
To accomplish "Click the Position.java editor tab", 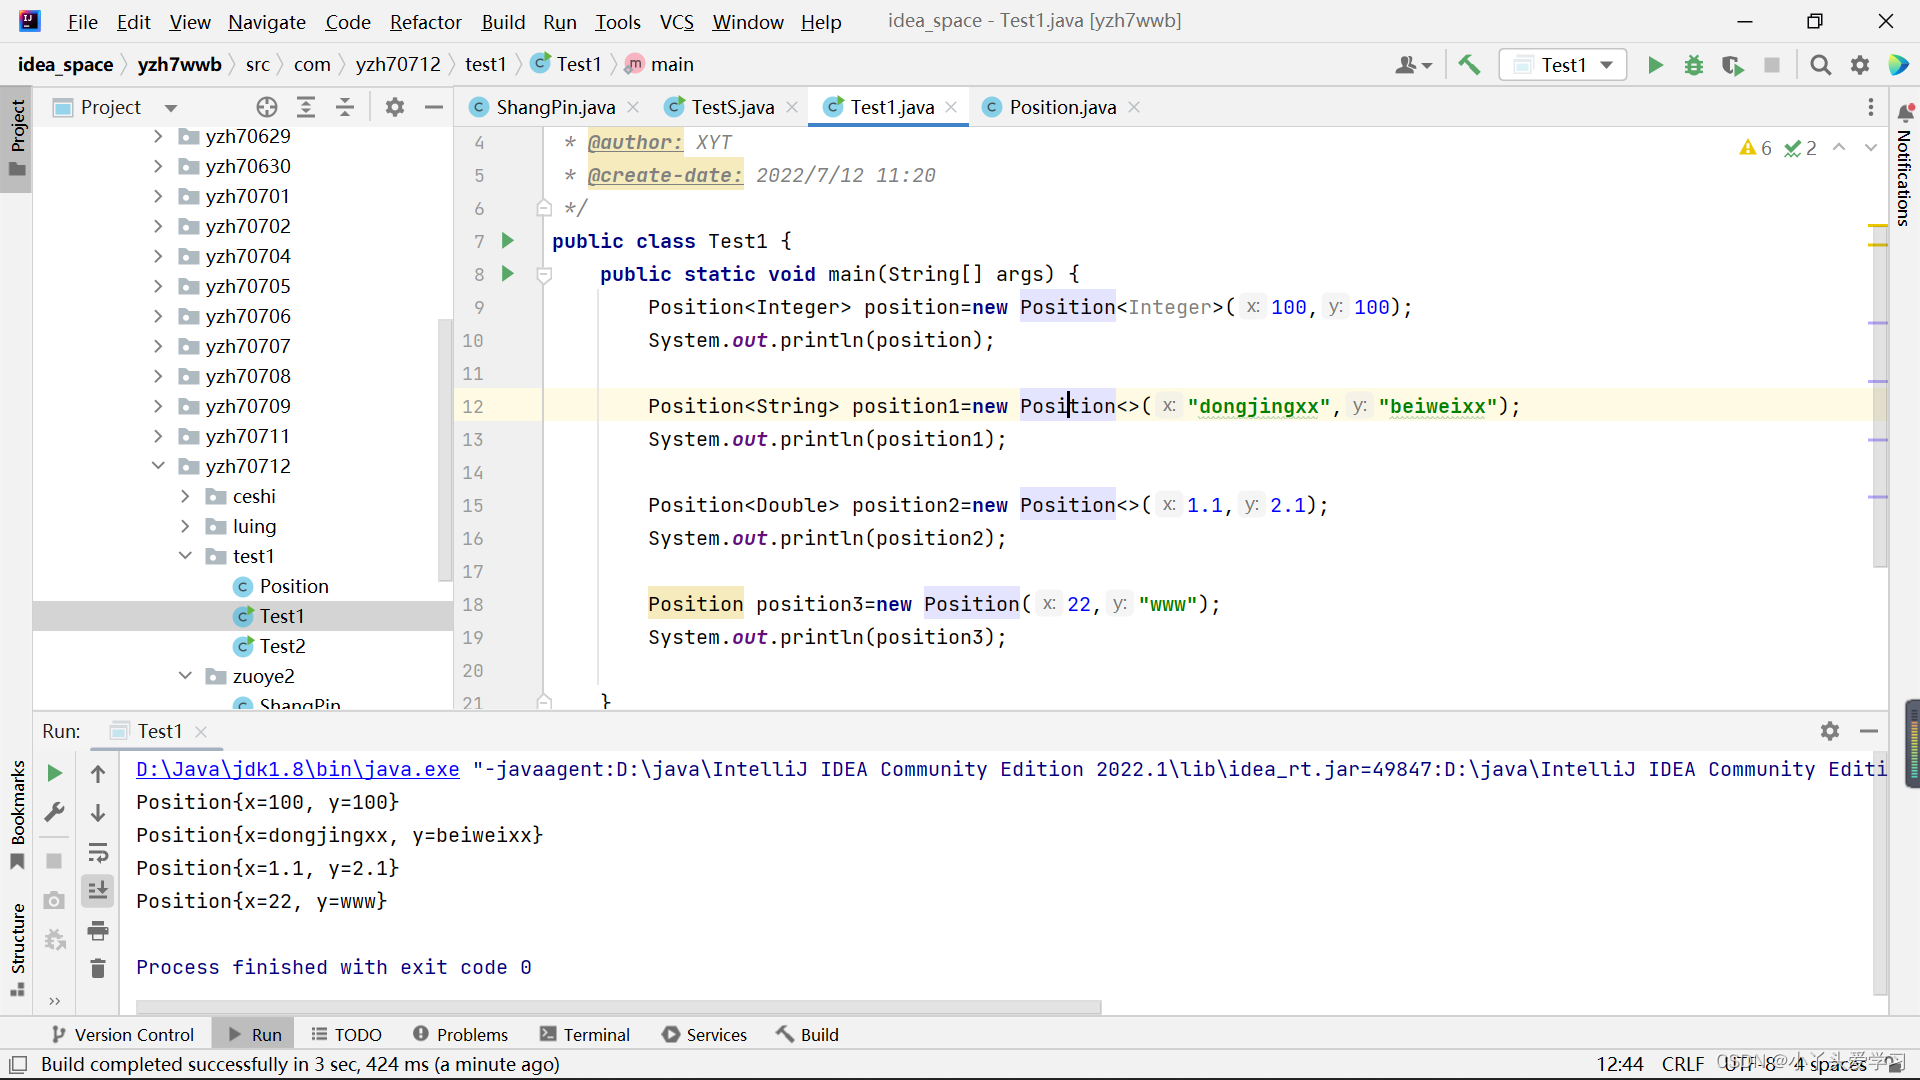I will coord(1063,107).
